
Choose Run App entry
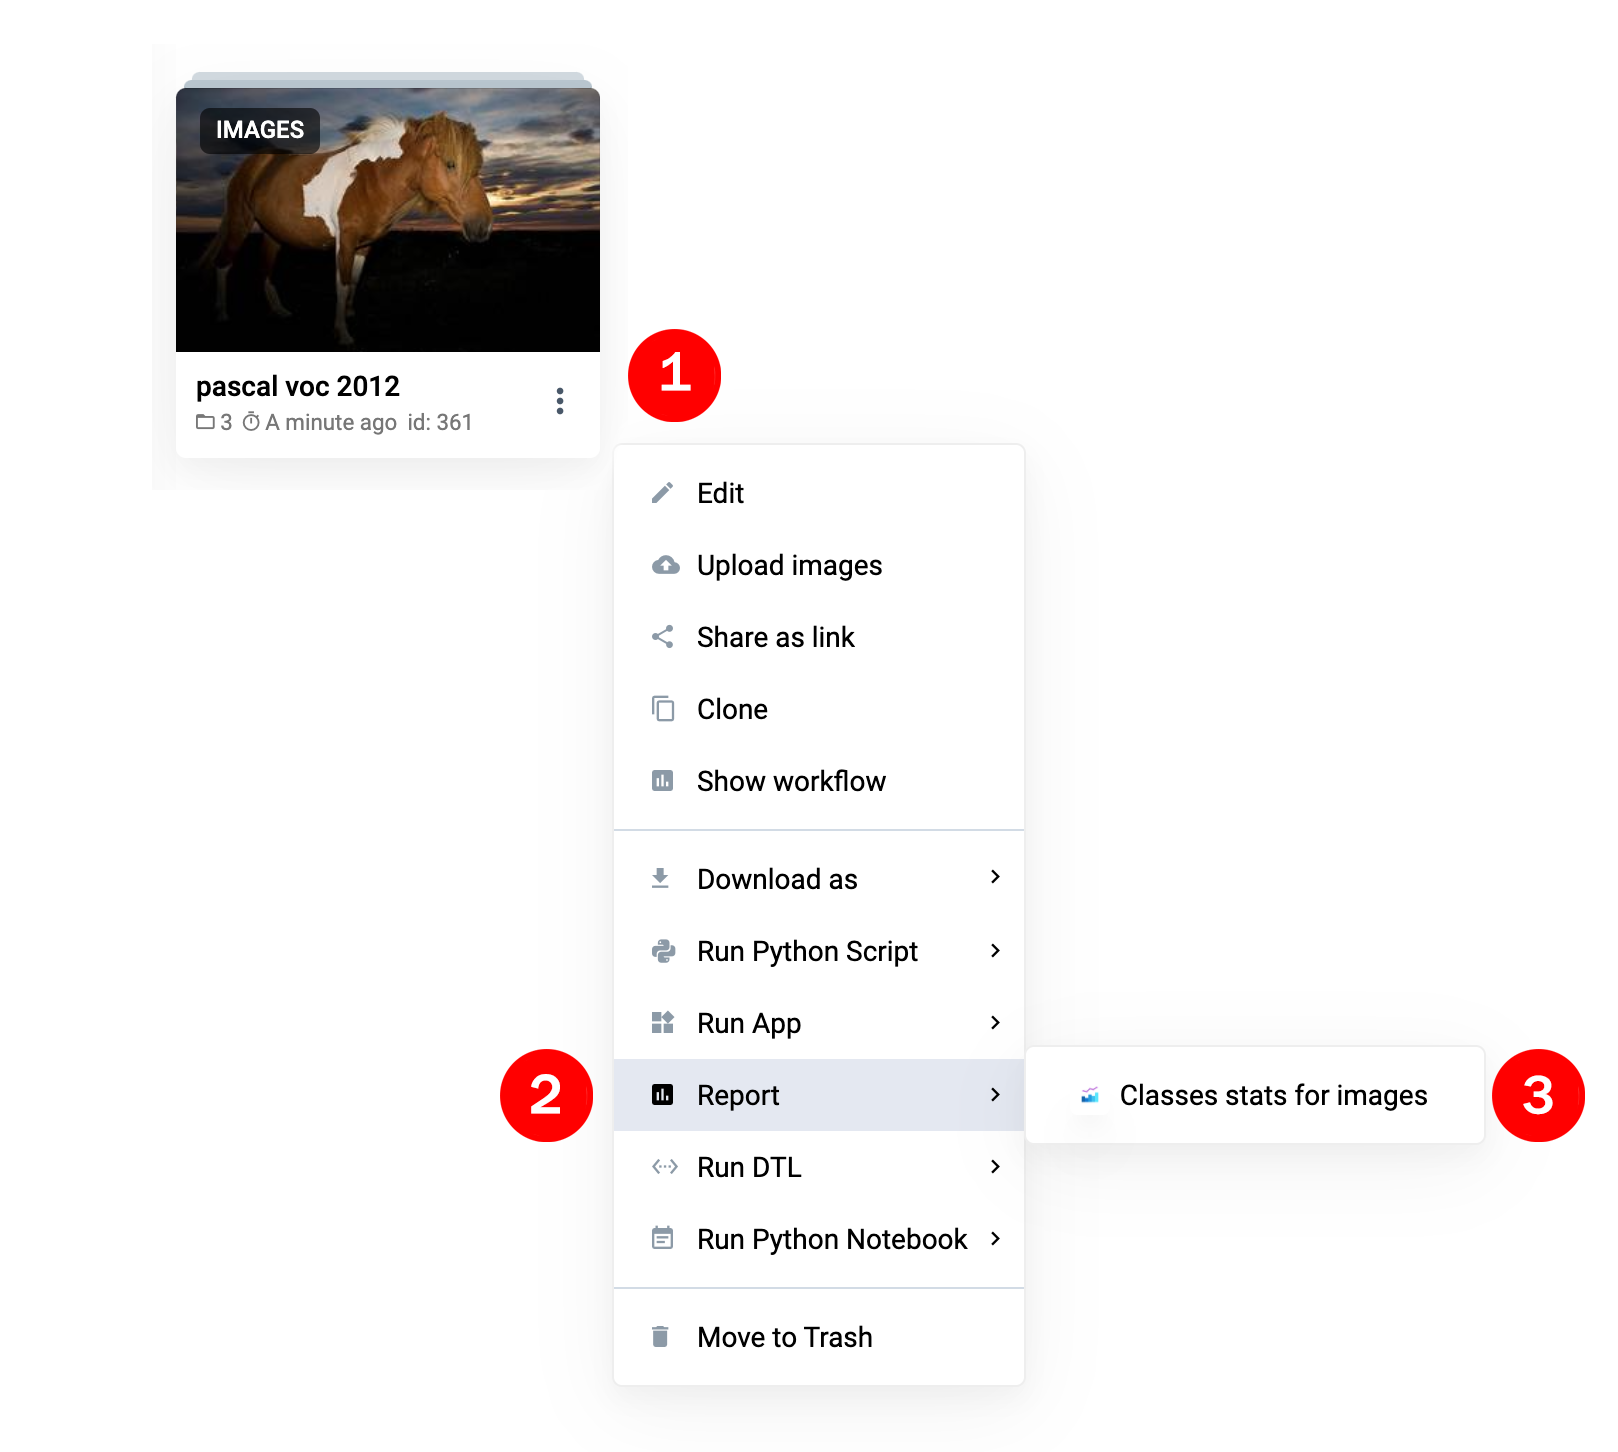(x=819, y=1023)
